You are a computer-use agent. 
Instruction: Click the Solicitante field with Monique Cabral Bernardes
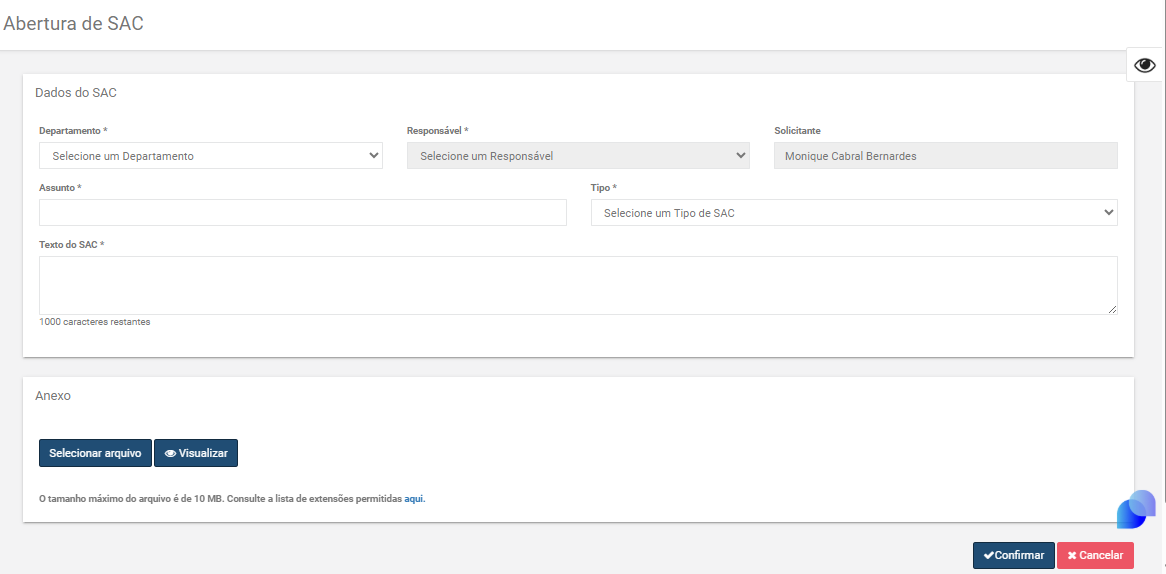945,156
